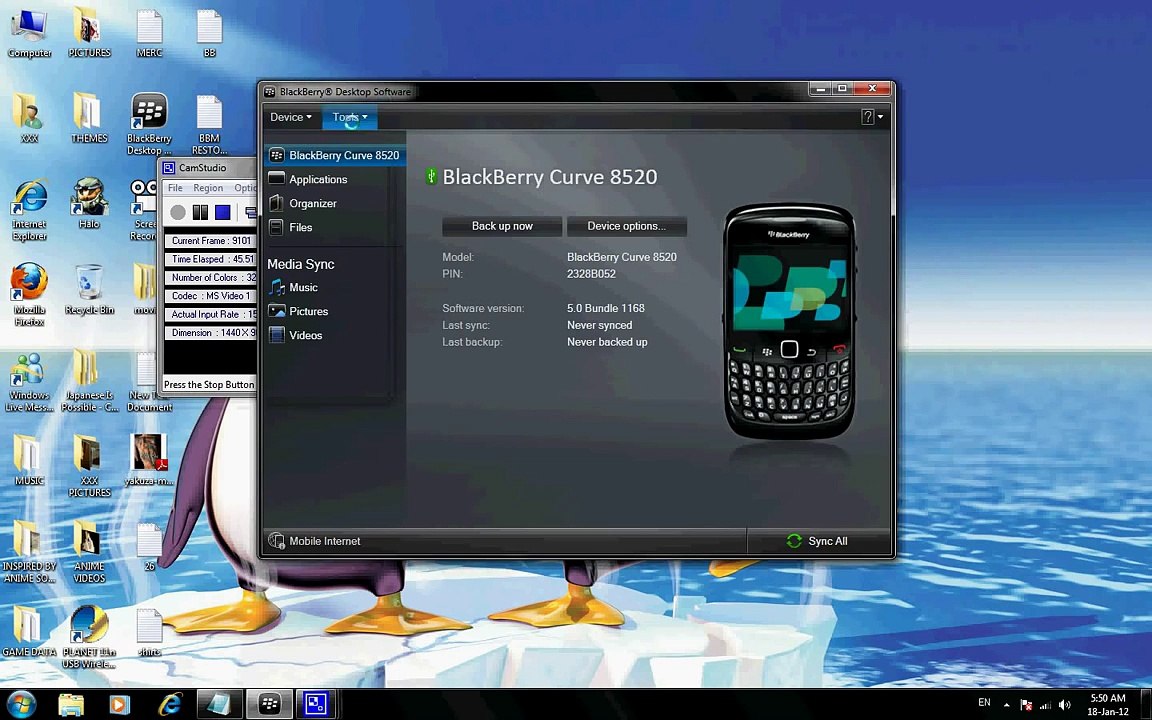The width and height of the screenshot is (1152, 720).
Task: Click the software version 5.0 Bundle 1168
Action: (605, 308)
